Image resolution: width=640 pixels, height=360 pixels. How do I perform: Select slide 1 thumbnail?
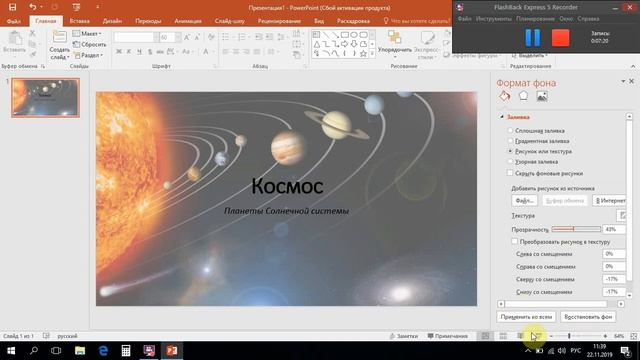(45, 98)
